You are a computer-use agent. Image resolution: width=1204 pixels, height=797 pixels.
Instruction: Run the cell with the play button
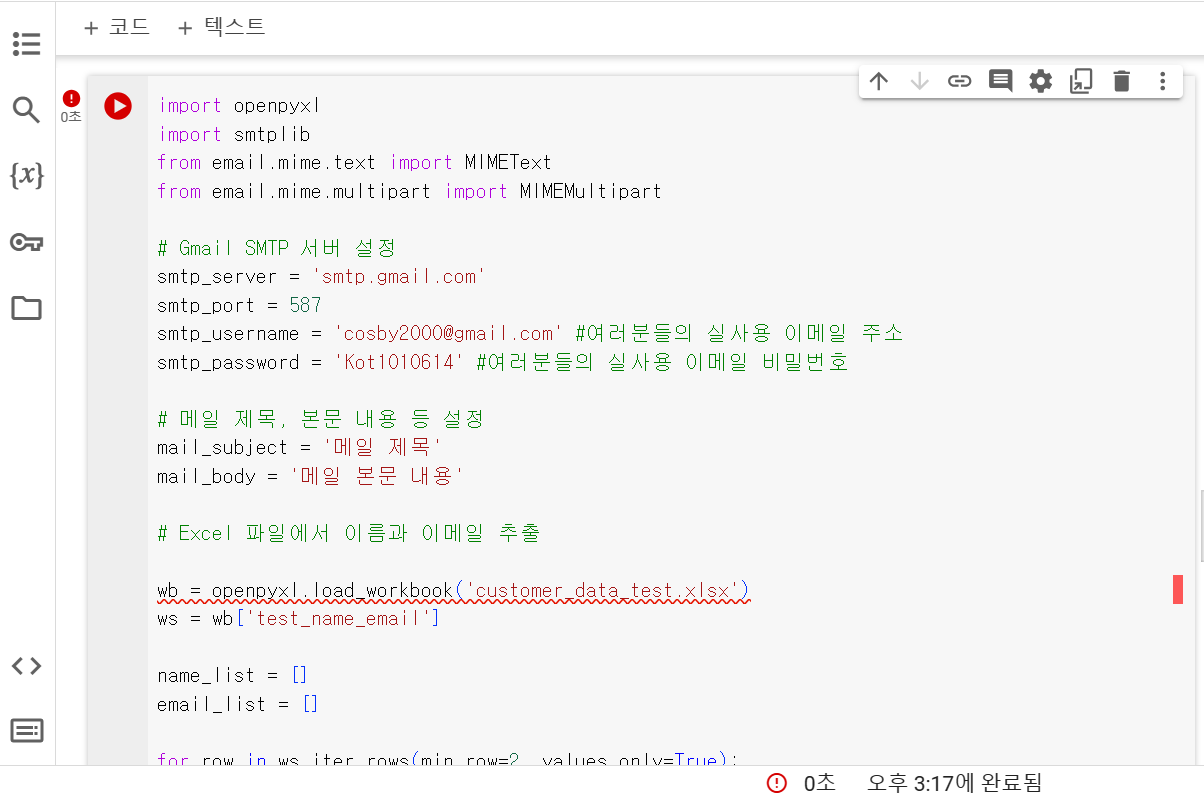118,105
